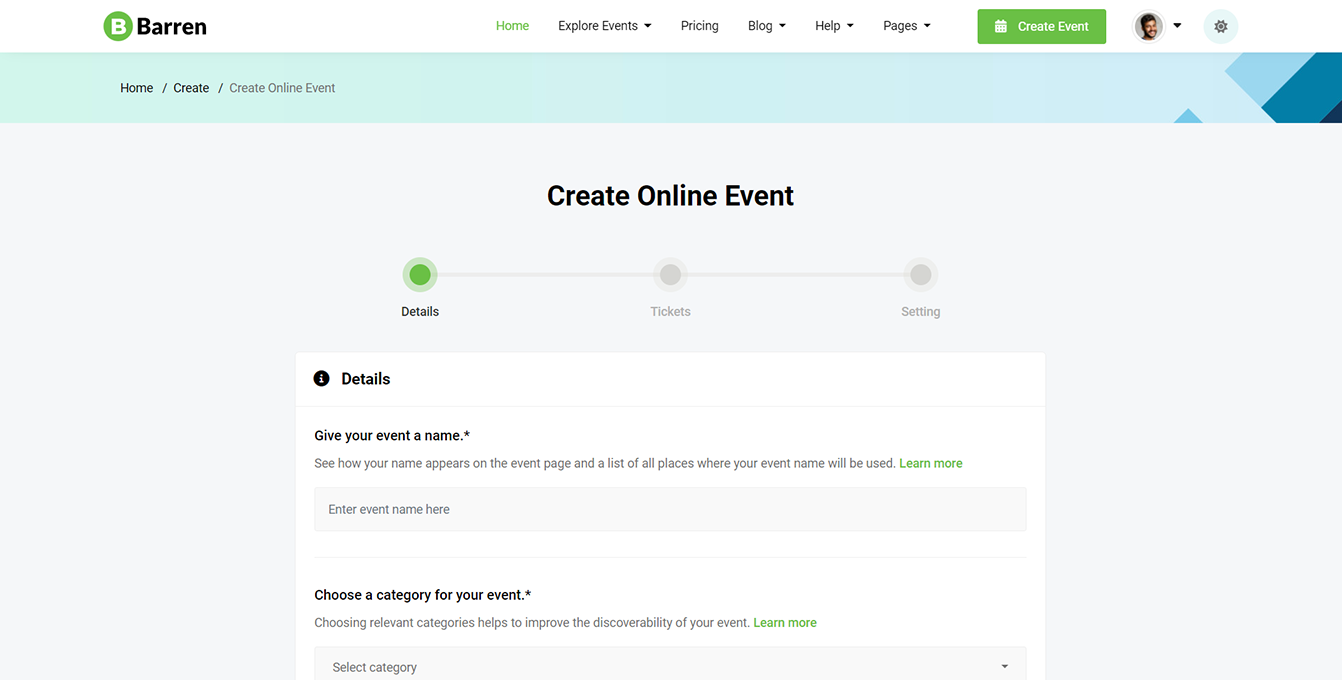Click the Details info icon
1342x680 pixels.
321,379
